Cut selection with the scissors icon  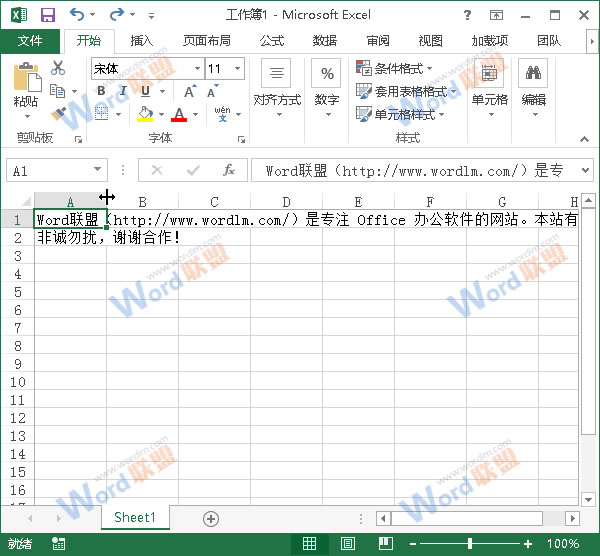tap(58, 68)
